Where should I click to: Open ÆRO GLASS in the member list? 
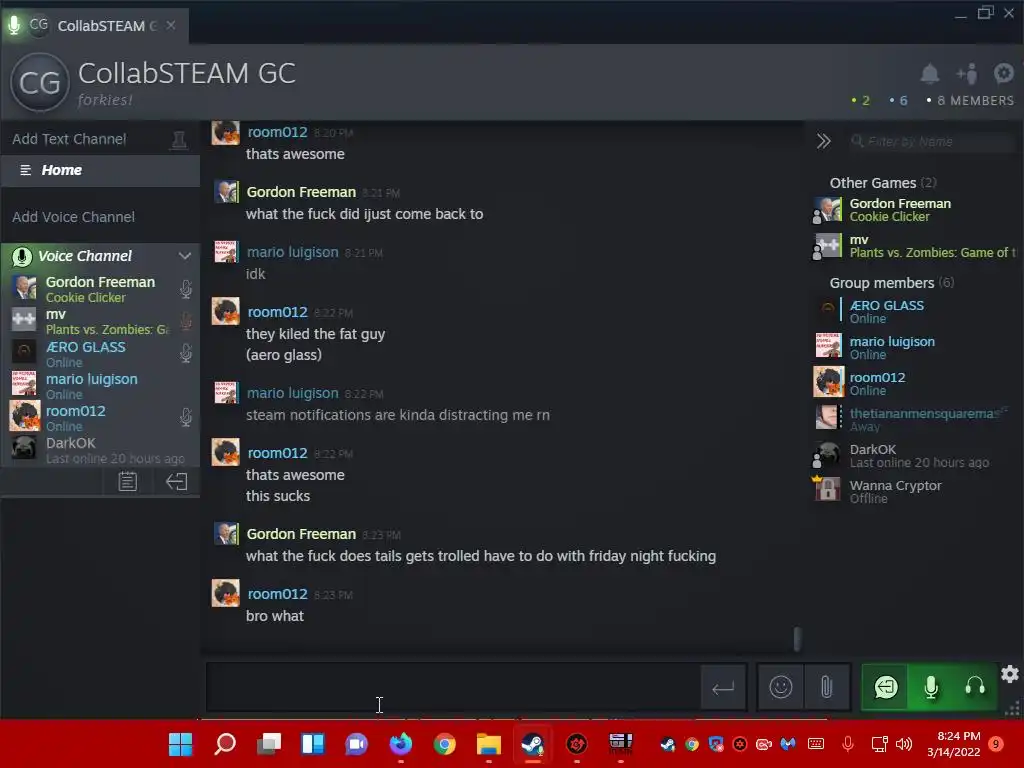[914, 312]
